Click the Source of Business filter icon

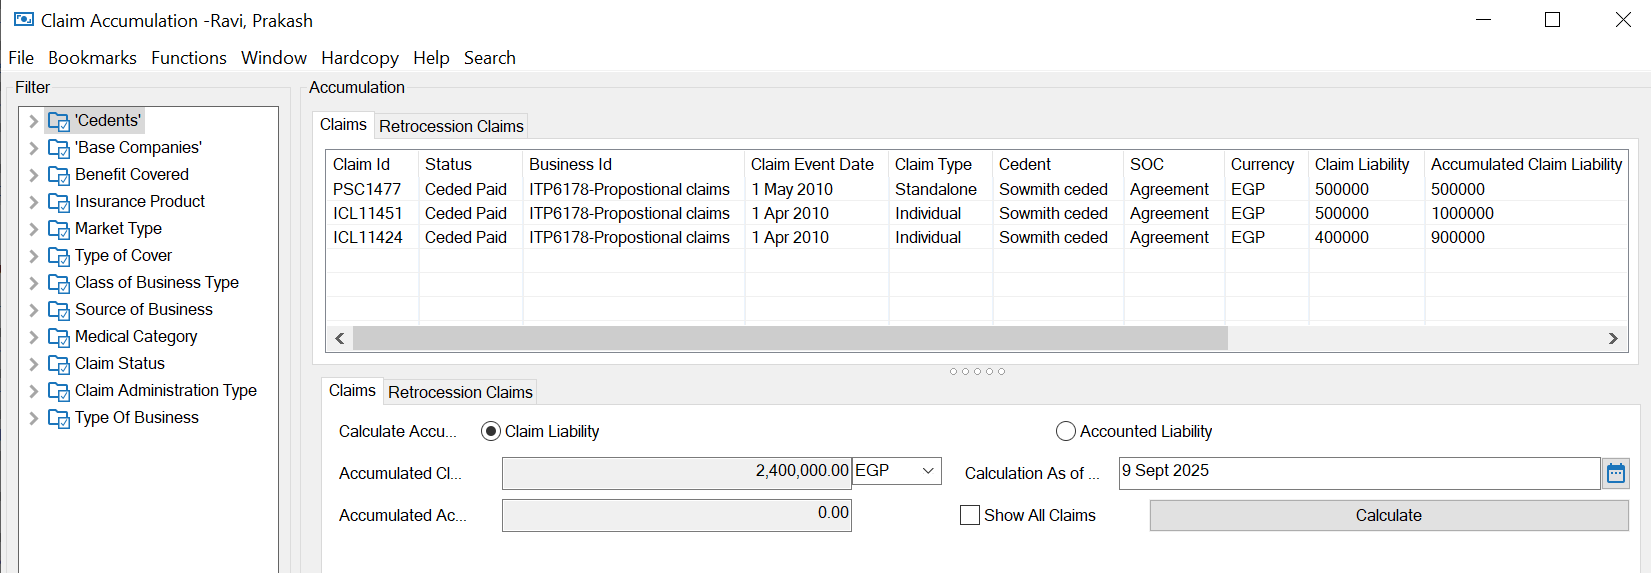pos(59,310)
